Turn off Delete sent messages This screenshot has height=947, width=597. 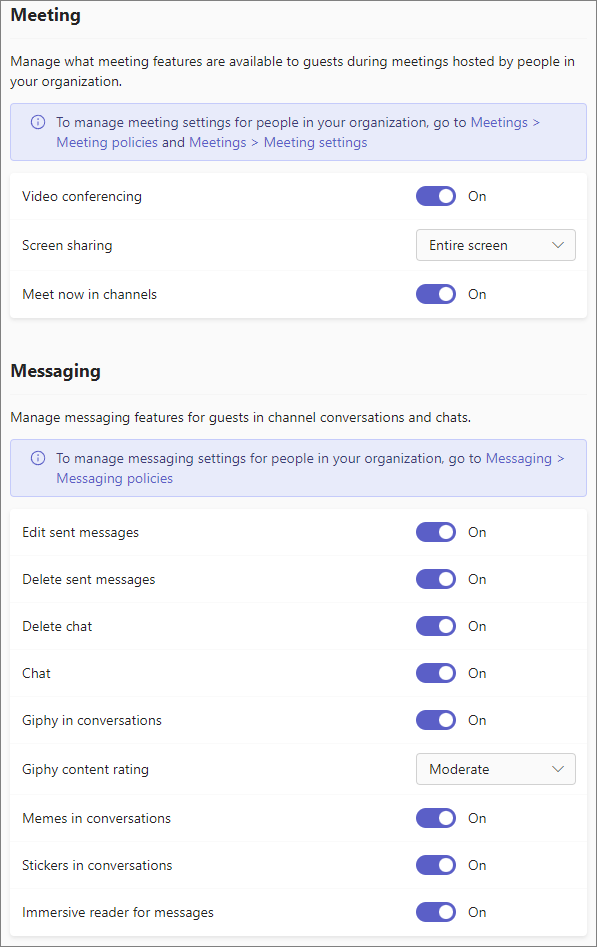tap(436, 579)
